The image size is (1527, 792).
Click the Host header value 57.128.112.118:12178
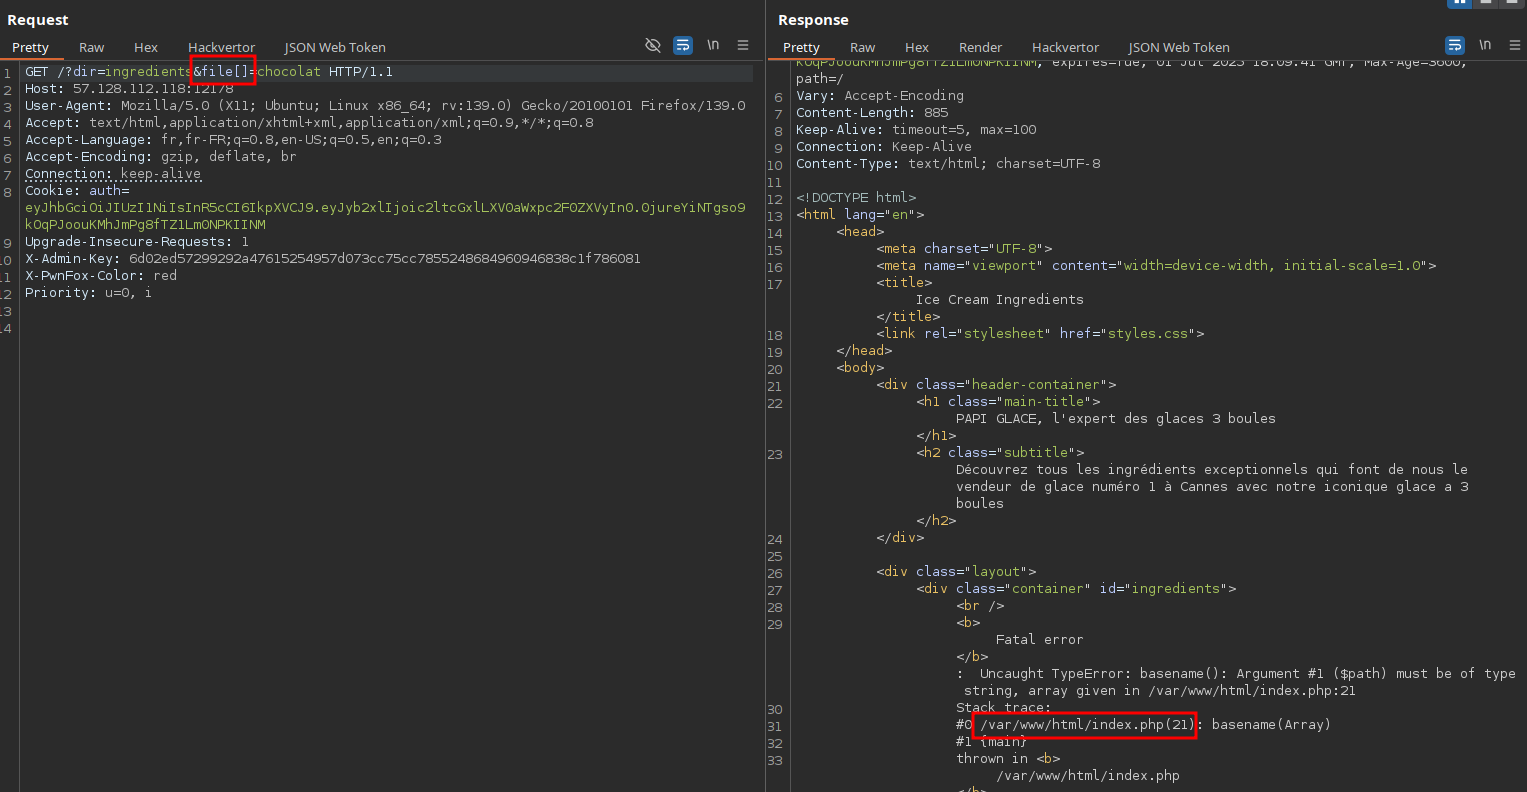coord(153,89)
